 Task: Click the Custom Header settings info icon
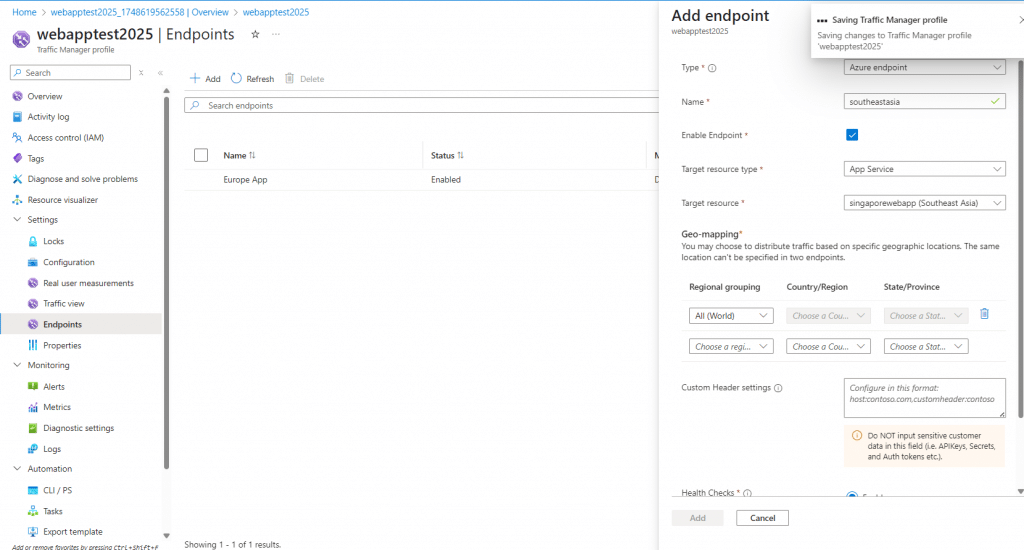[x=778, y=388]
